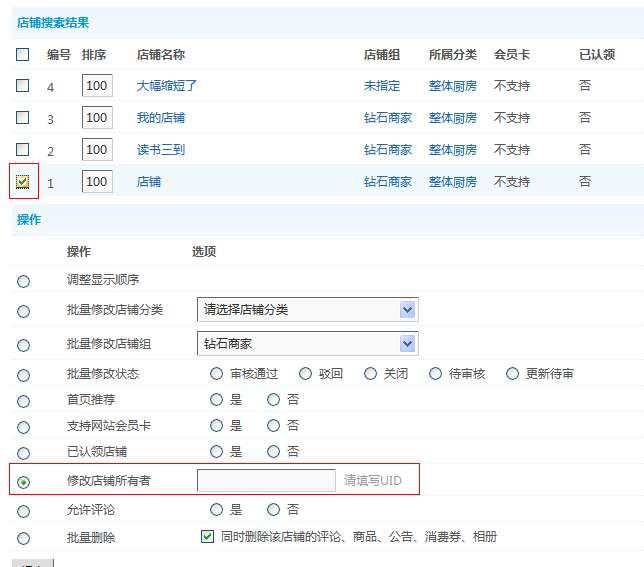Choose 待审核 status radio
This screenshot has height=567, width=644.
[x=435, y=374]
